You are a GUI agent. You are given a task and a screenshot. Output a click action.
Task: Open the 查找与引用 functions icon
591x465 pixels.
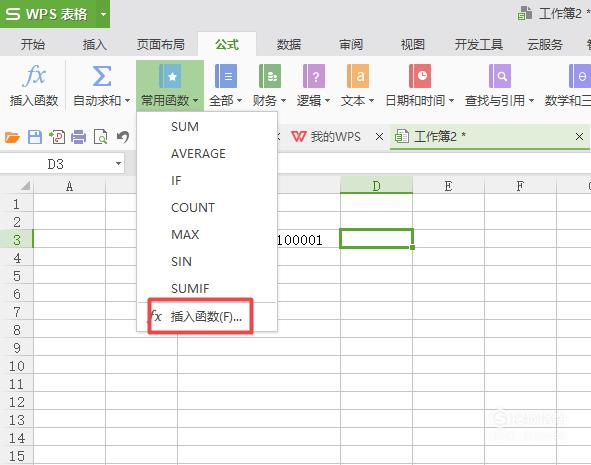[x=499, y=76]
